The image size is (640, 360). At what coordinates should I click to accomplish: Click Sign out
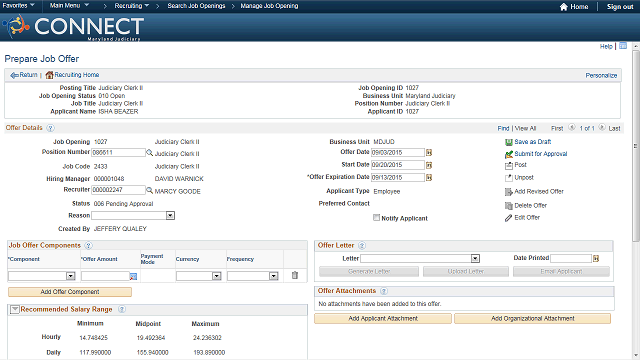pyautogui.click(x=620, y=7)
